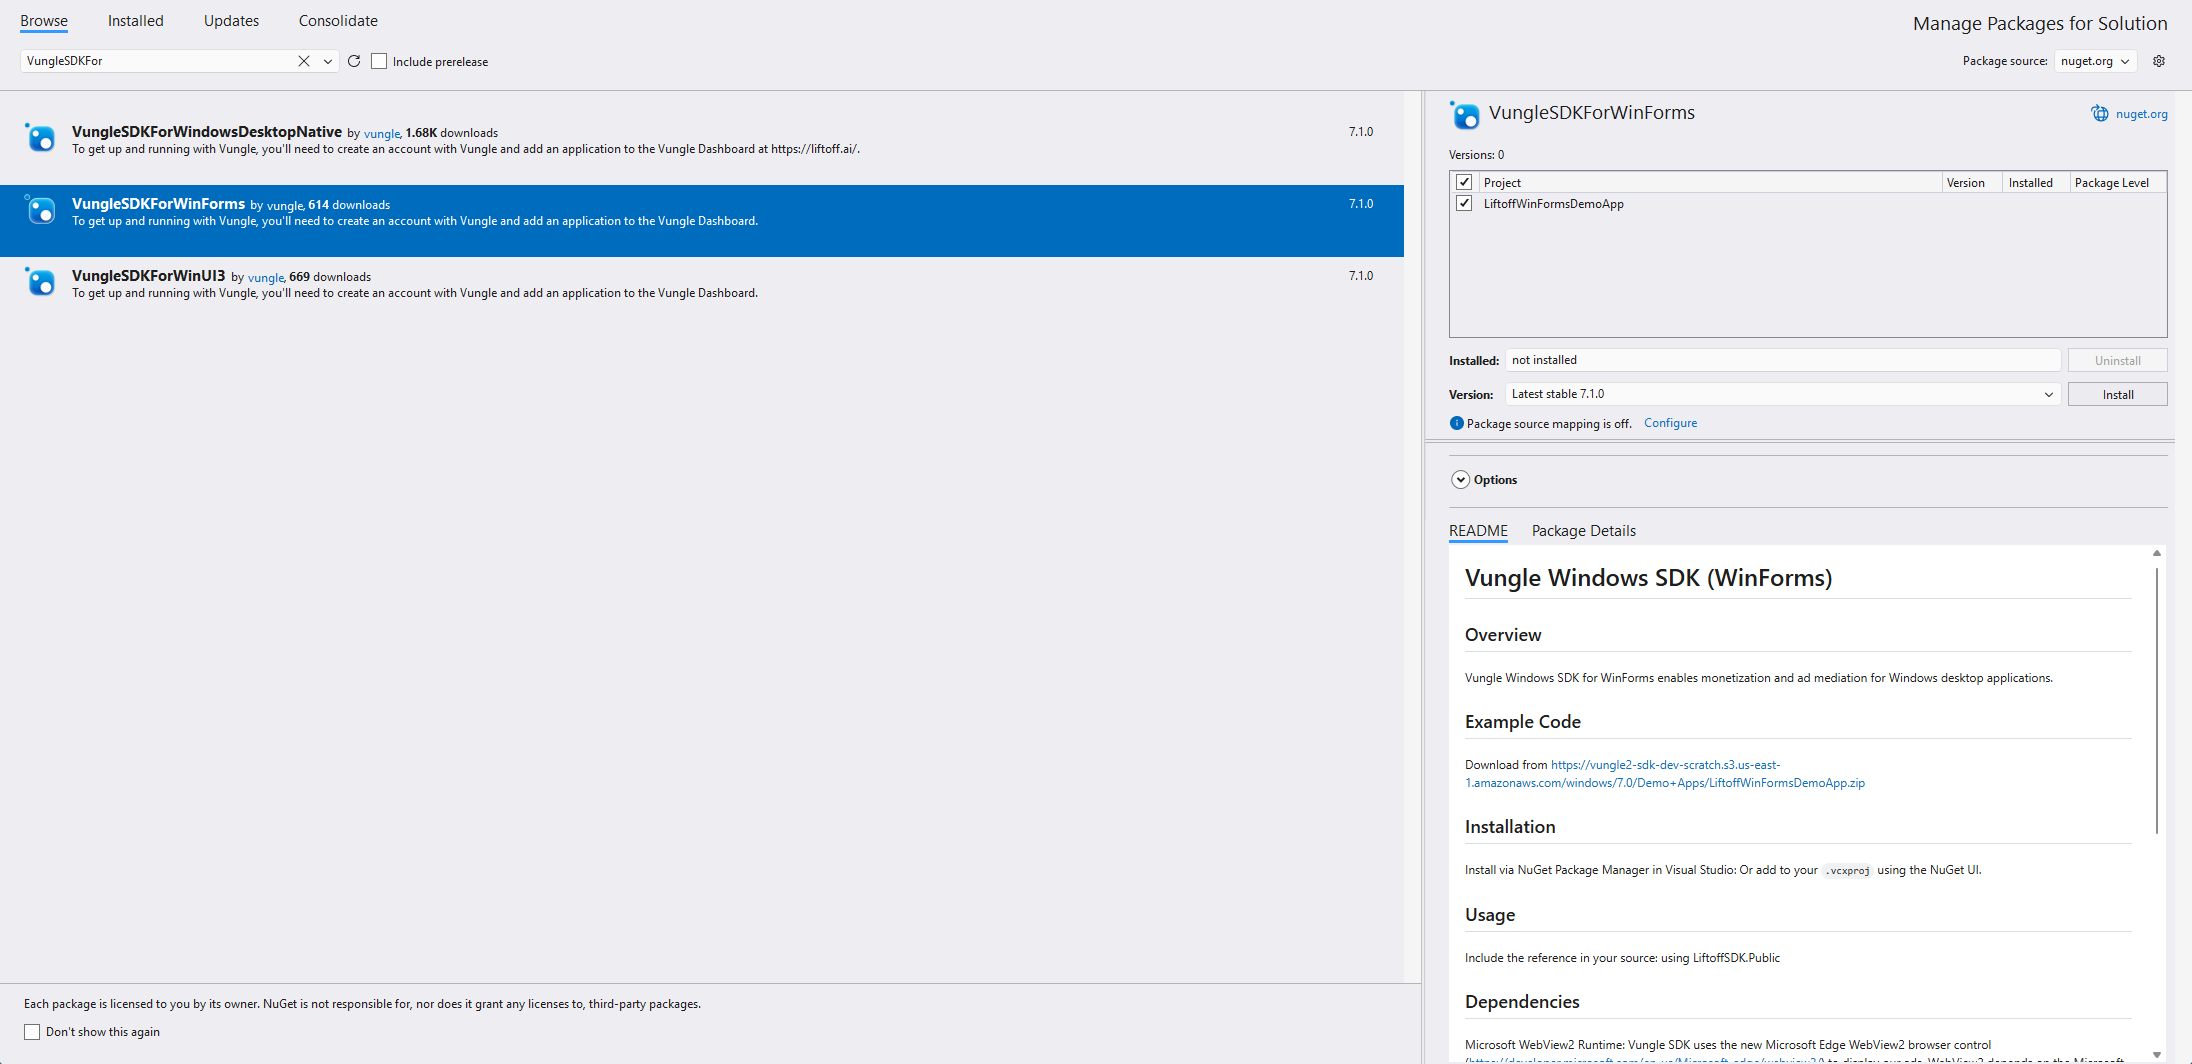Click the package source mapping info icon
This screenshot has height=1064, width=2192.
(x=1456, y=423)
